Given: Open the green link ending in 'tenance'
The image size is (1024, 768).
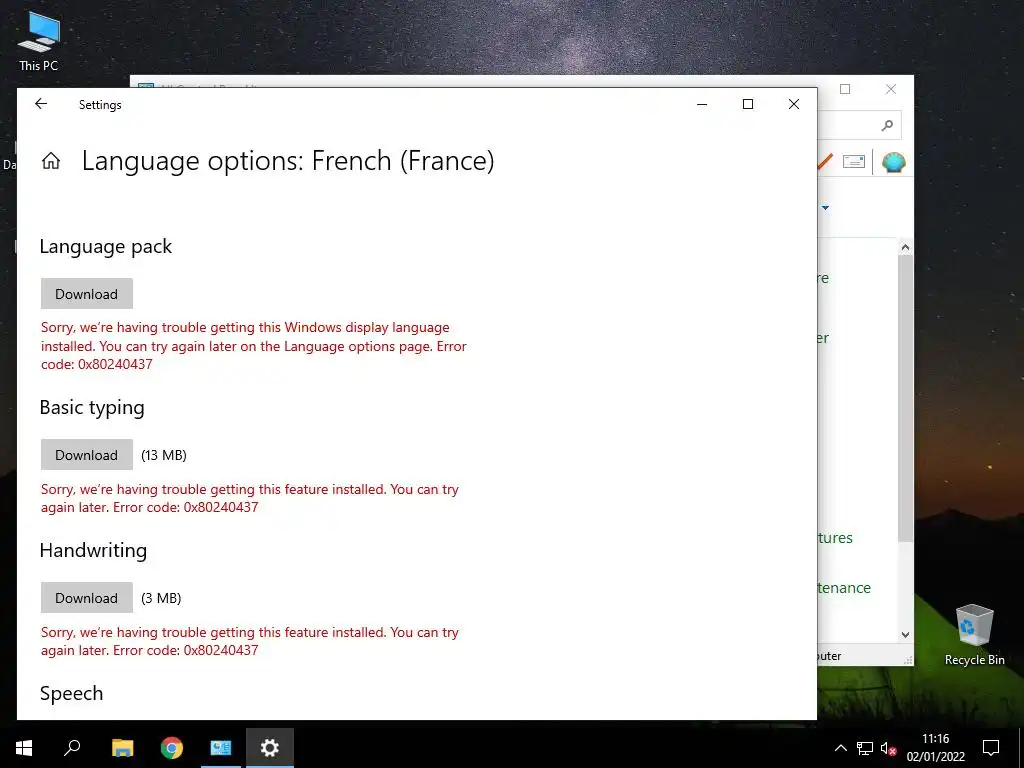Looking at the screenshot, I should point(844,588).
